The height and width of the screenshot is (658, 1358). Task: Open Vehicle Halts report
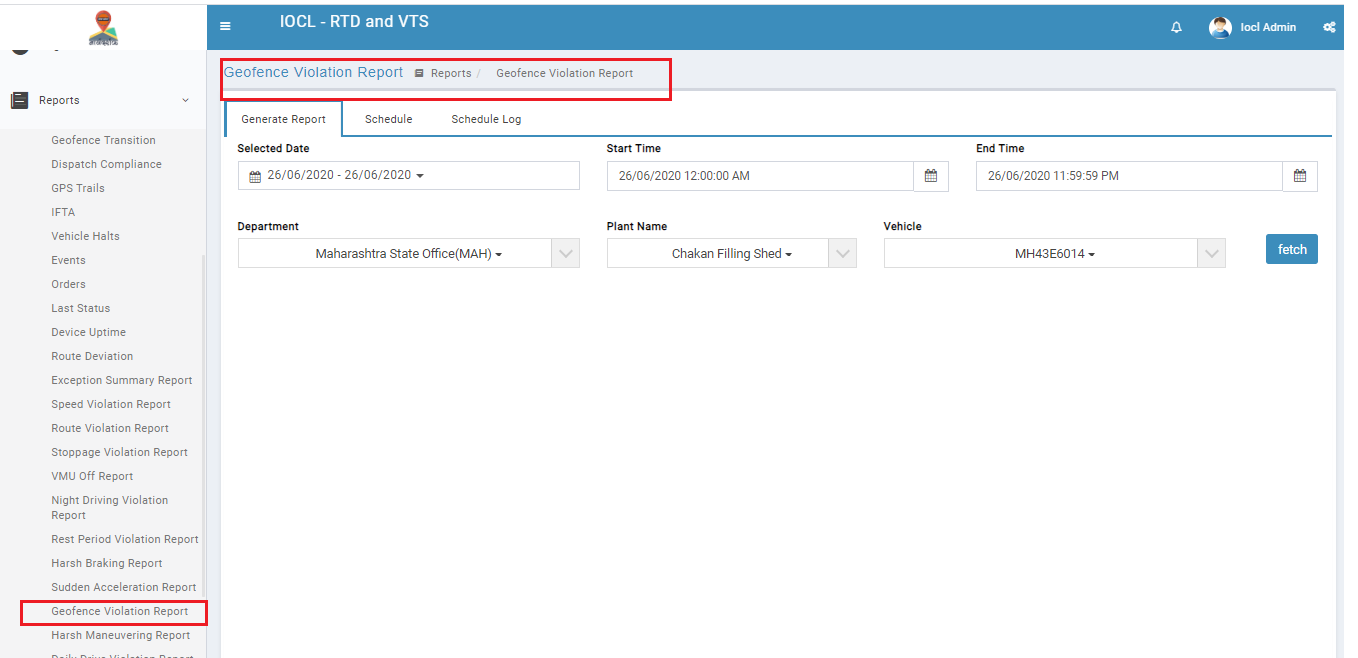pyautogui.click(x=85, y=236)
